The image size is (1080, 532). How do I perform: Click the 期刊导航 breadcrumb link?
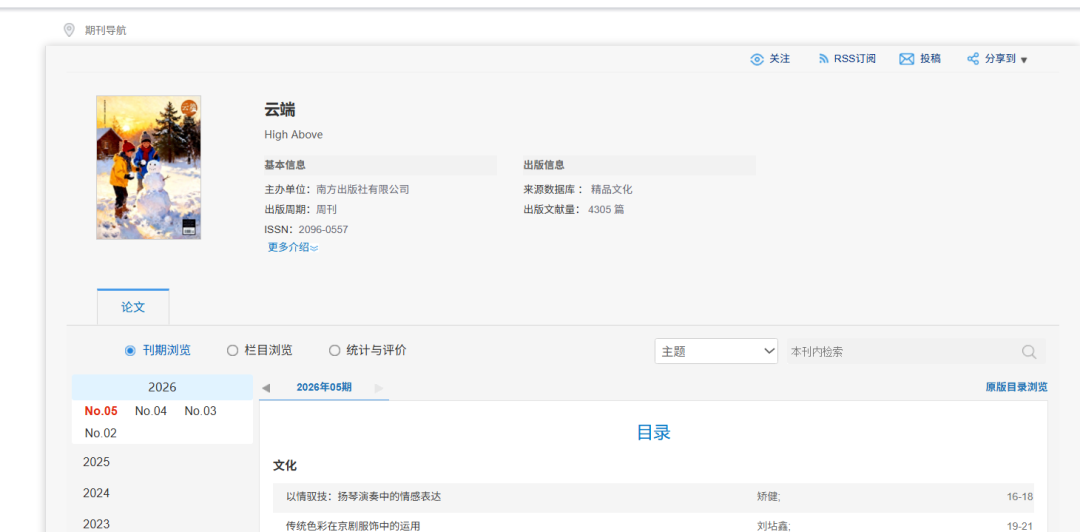pos(106,30)
